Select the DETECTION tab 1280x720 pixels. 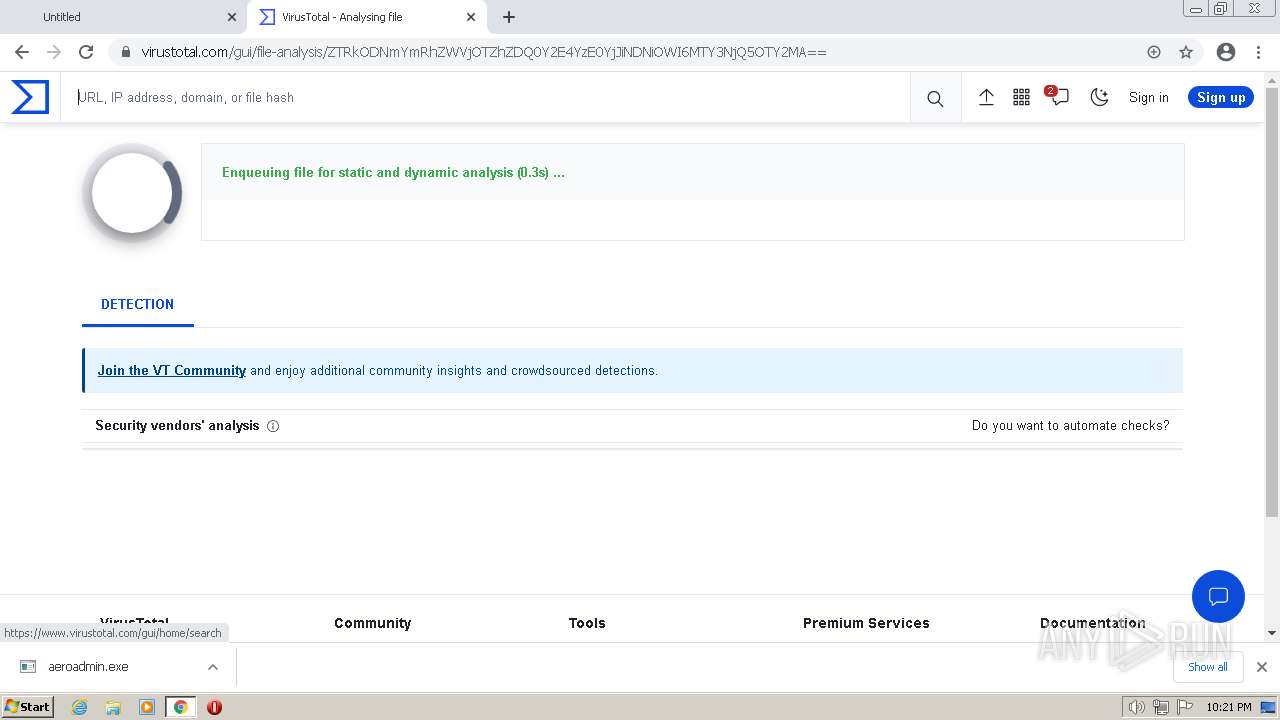(137, 304)
